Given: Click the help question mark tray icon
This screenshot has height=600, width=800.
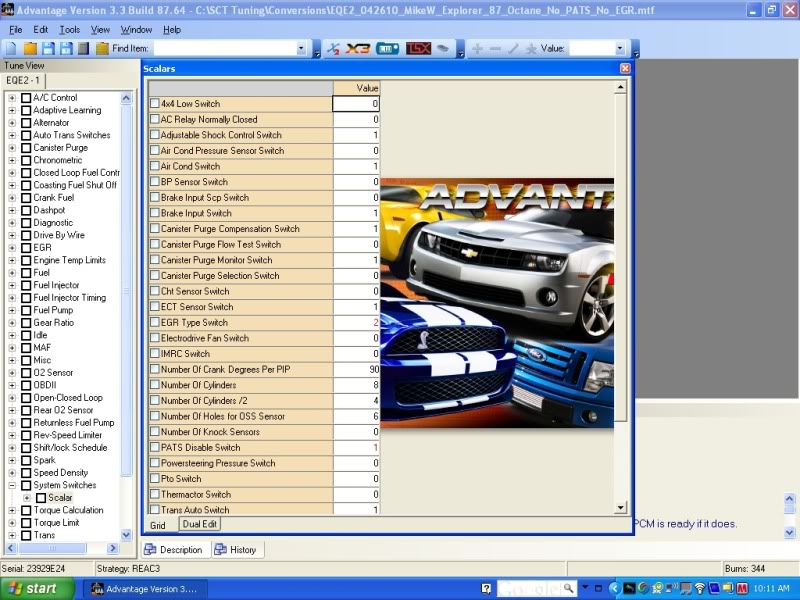Looking at the screenshot, I should coord(486,588).
